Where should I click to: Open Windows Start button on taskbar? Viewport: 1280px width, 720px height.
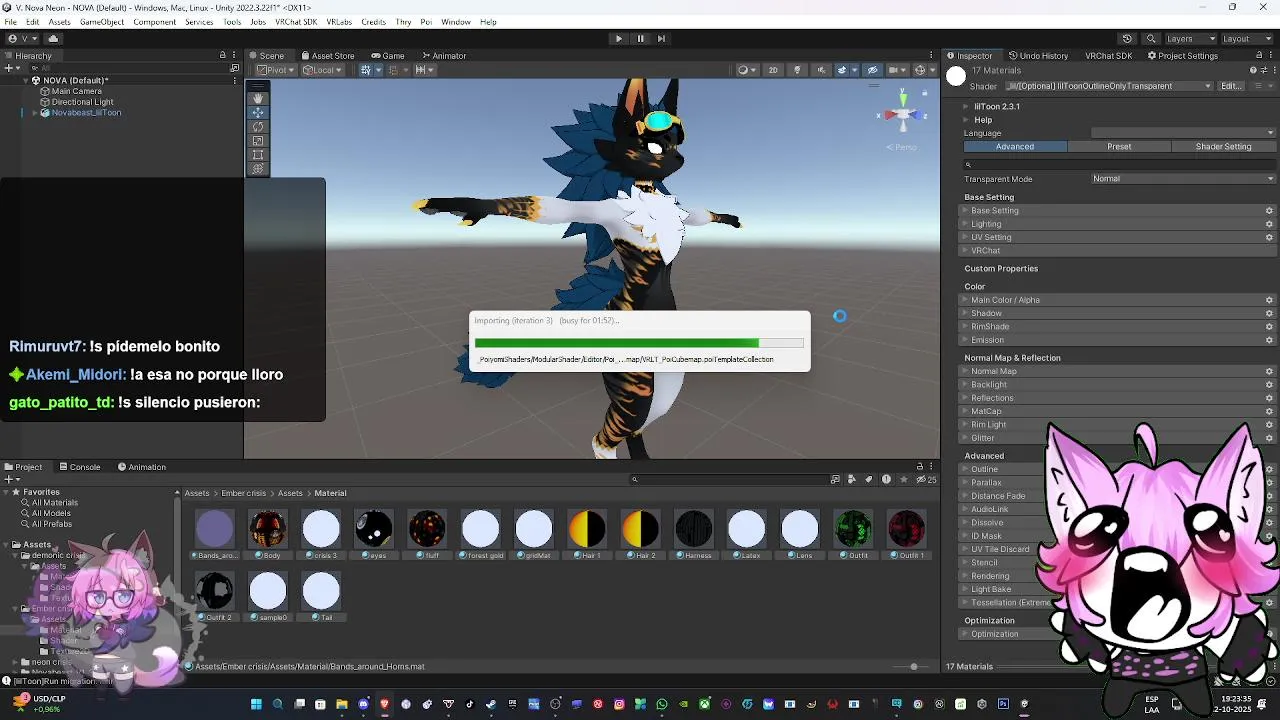click(x=256, y=704)
